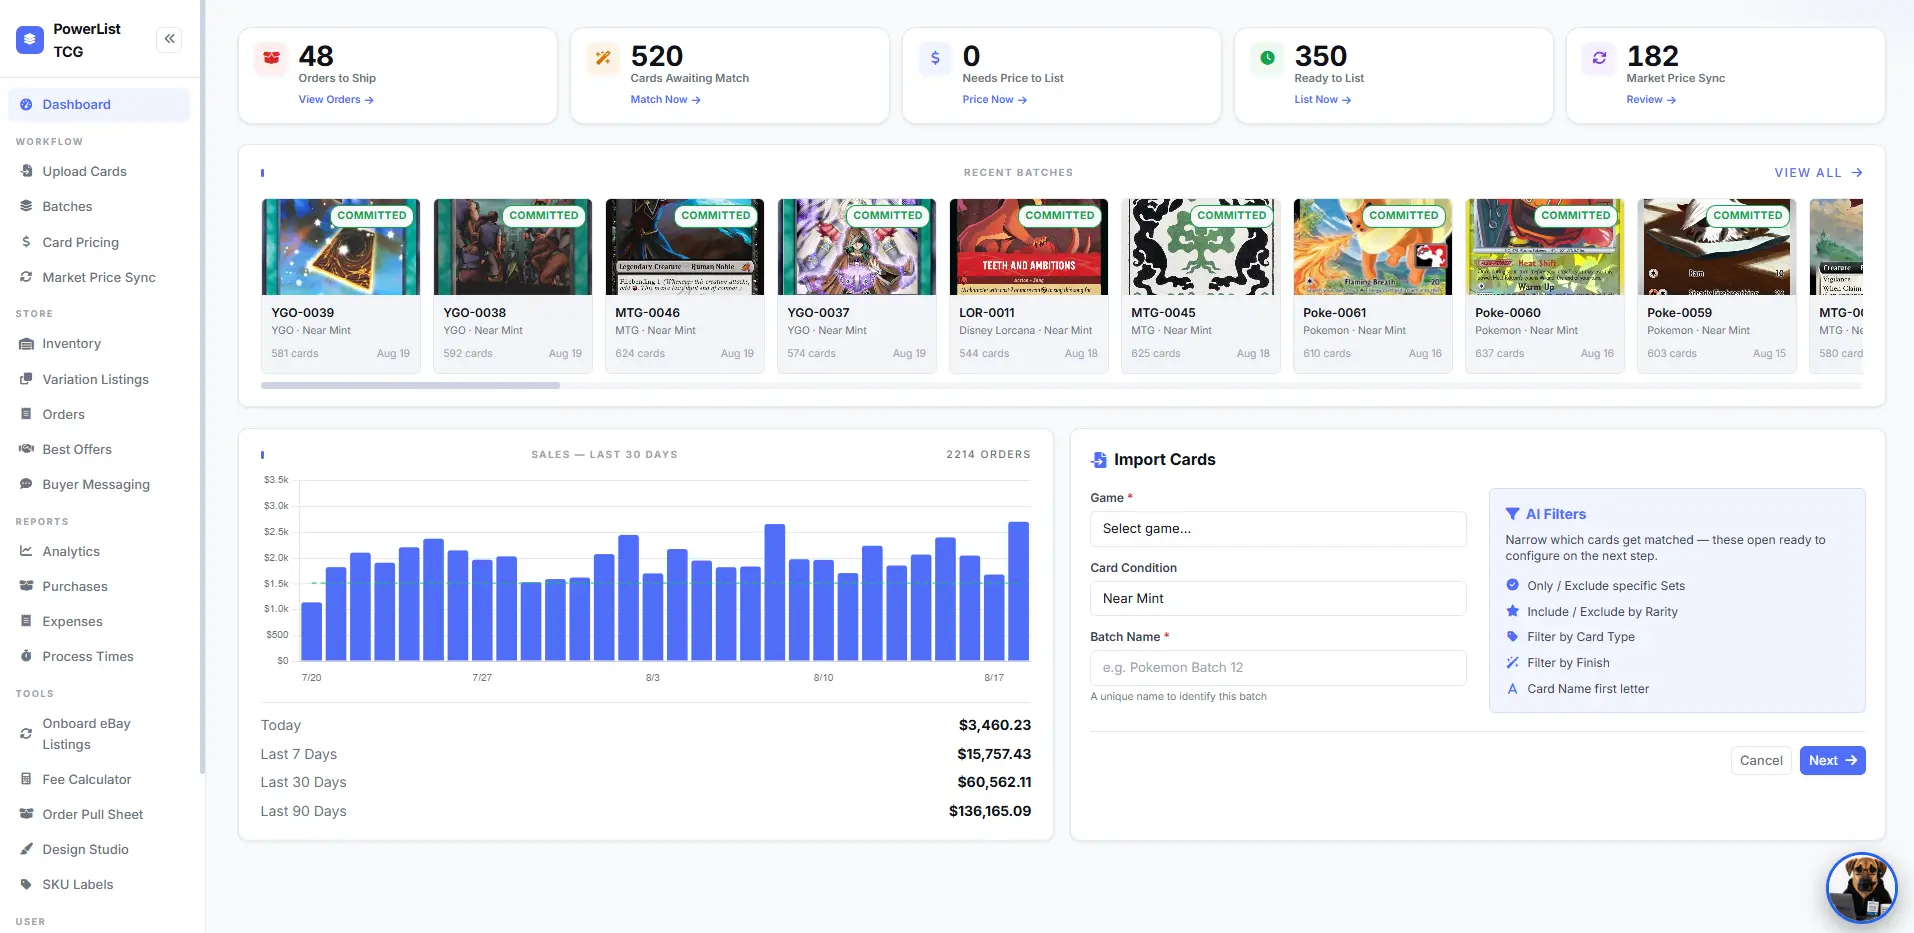Click the Needs Price dollar icon

(x=935, y=58)
